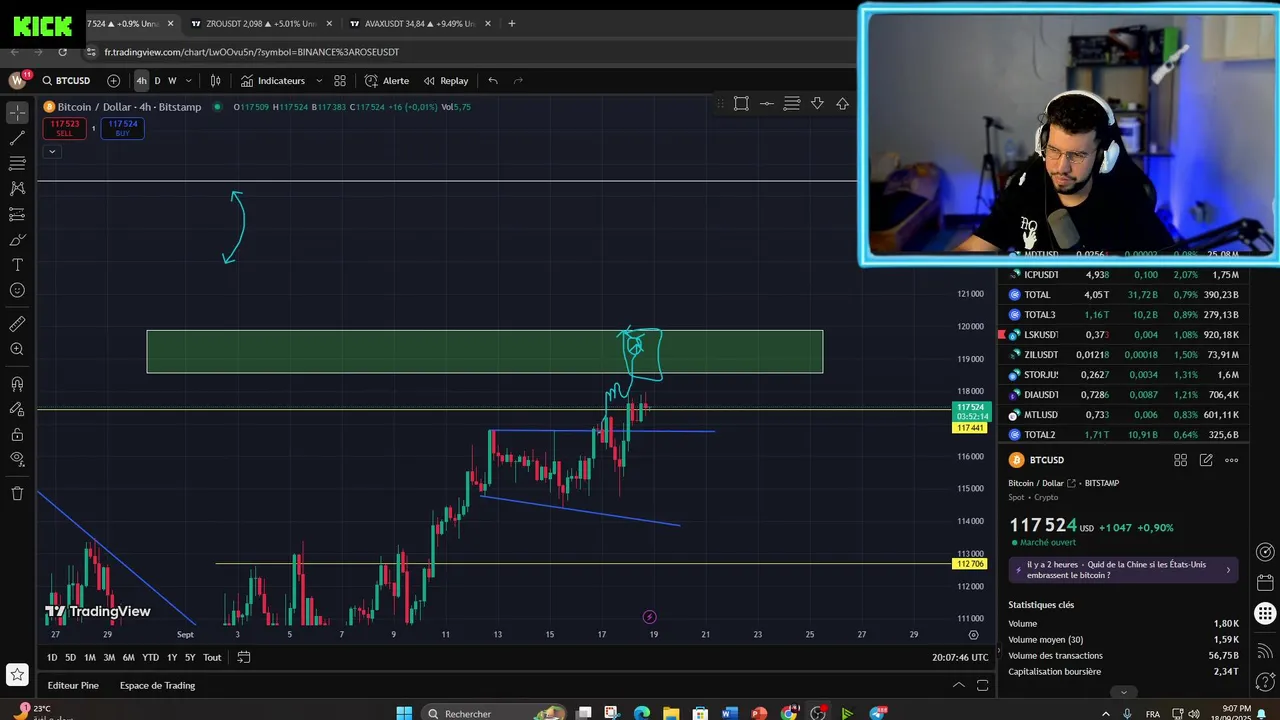Select the crosshair cursor tool
The height and width of the screenshot is (720, 1280).
tap(17, 112)
